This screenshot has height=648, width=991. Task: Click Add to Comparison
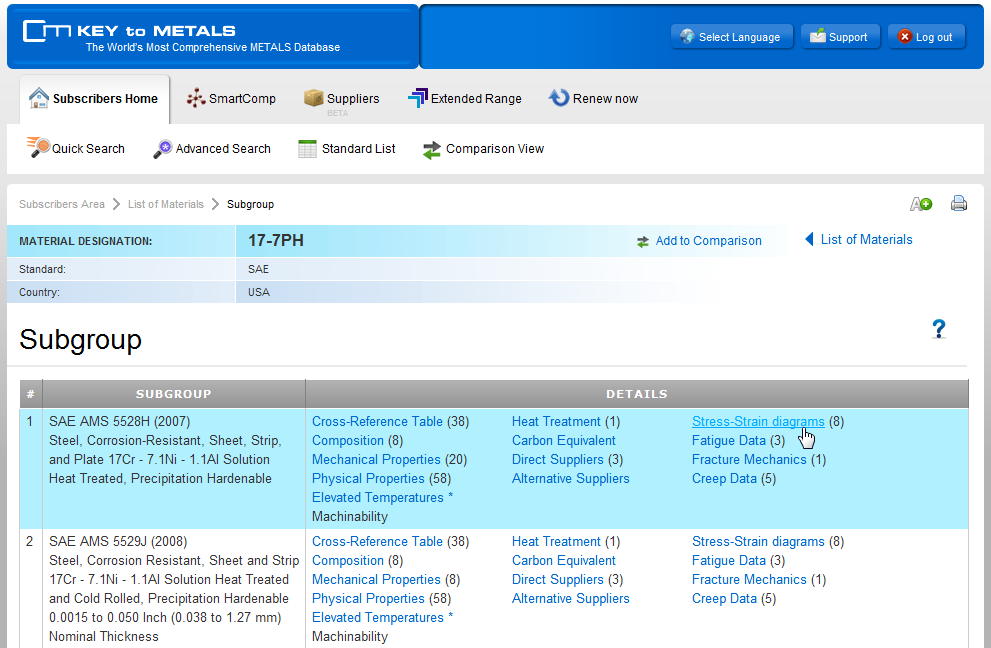[x=699, y=241]
